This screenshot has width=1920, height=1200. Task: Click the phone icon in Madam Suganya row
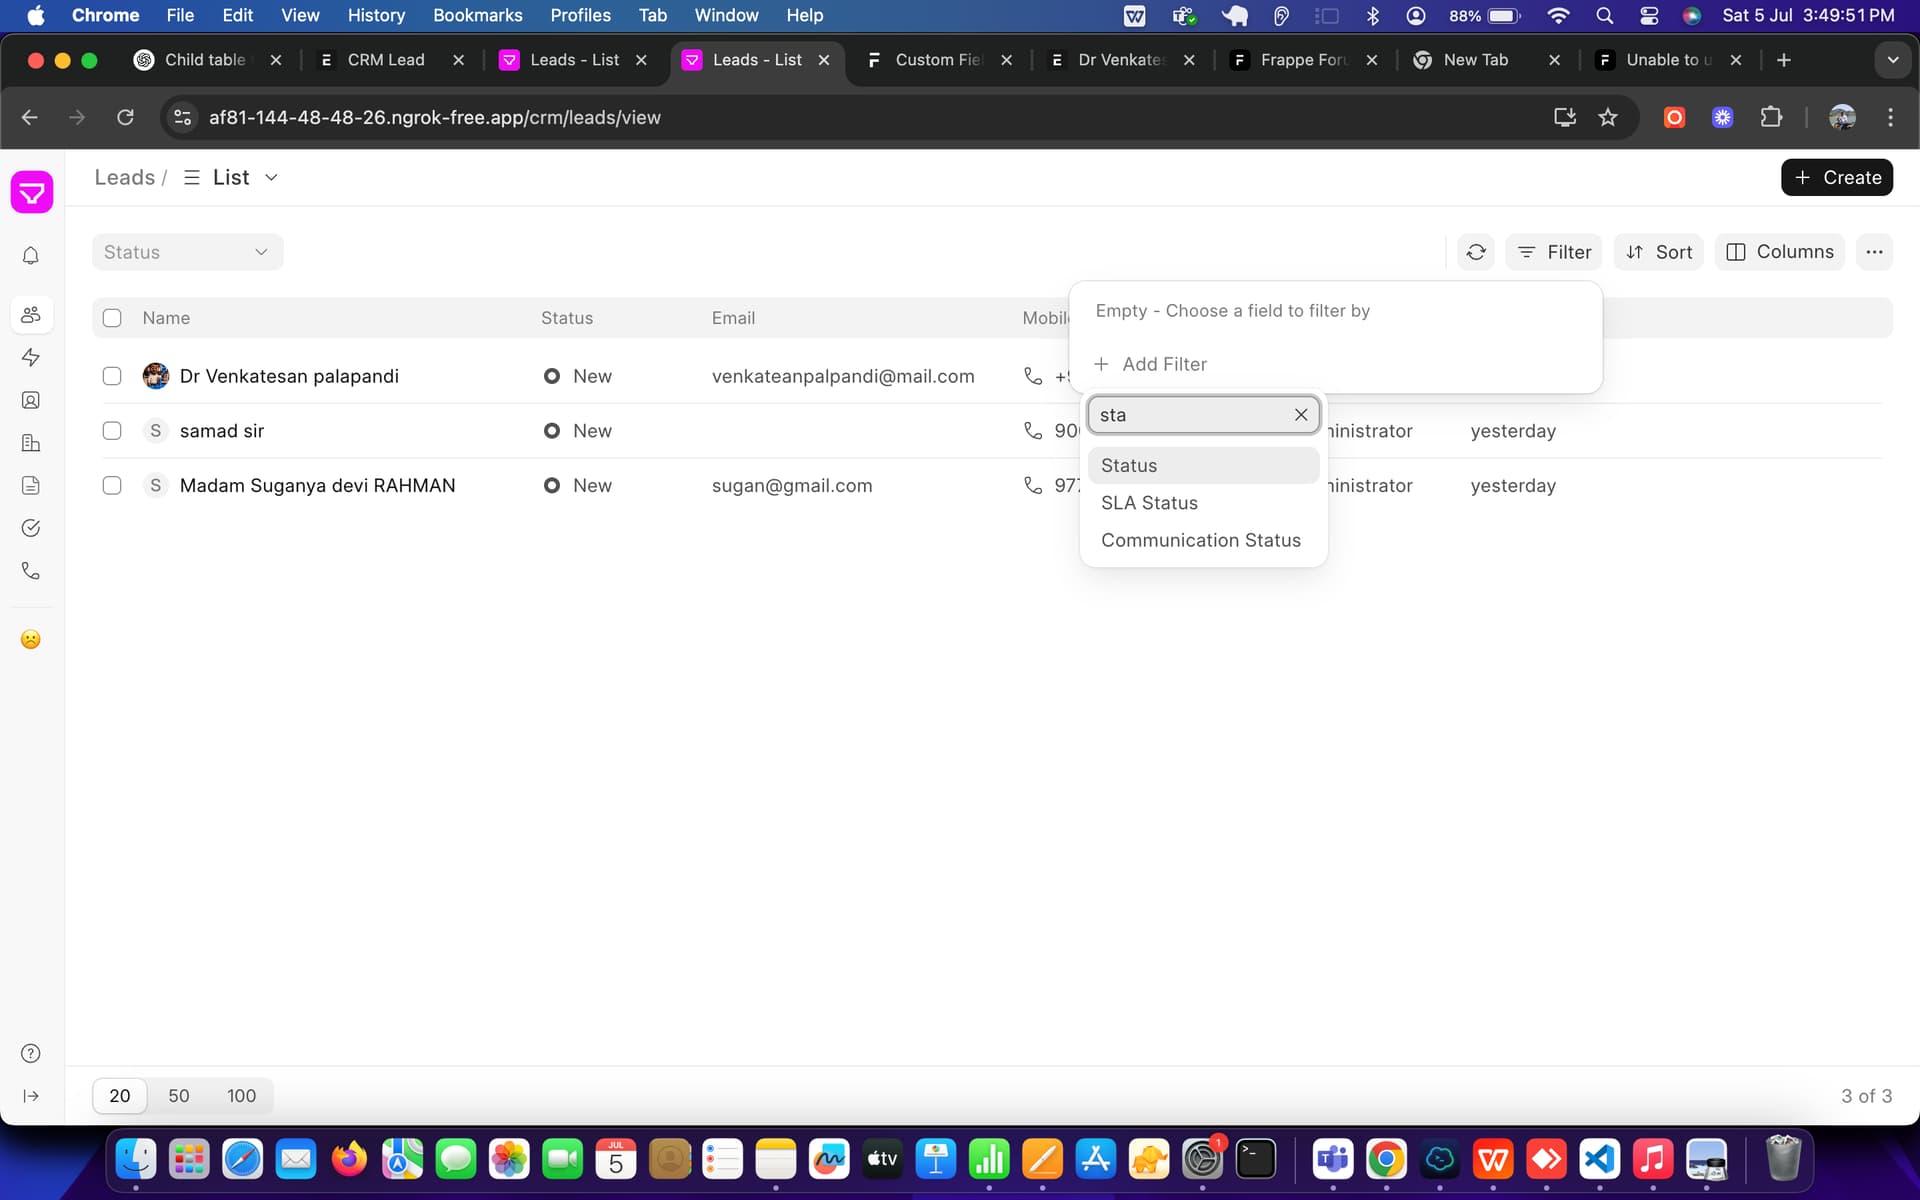[1033, 485]
